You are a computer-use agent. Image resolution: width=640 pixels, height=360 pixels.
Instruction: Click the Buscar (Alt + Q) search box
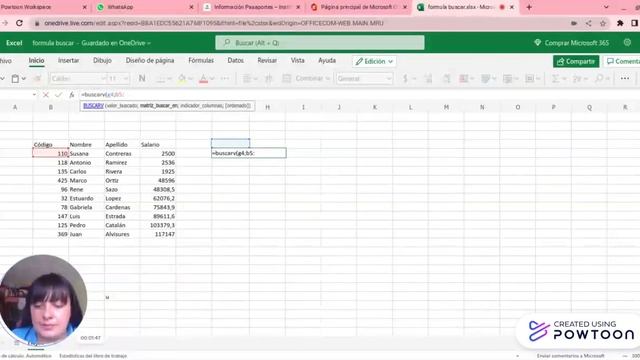(320, 43)
